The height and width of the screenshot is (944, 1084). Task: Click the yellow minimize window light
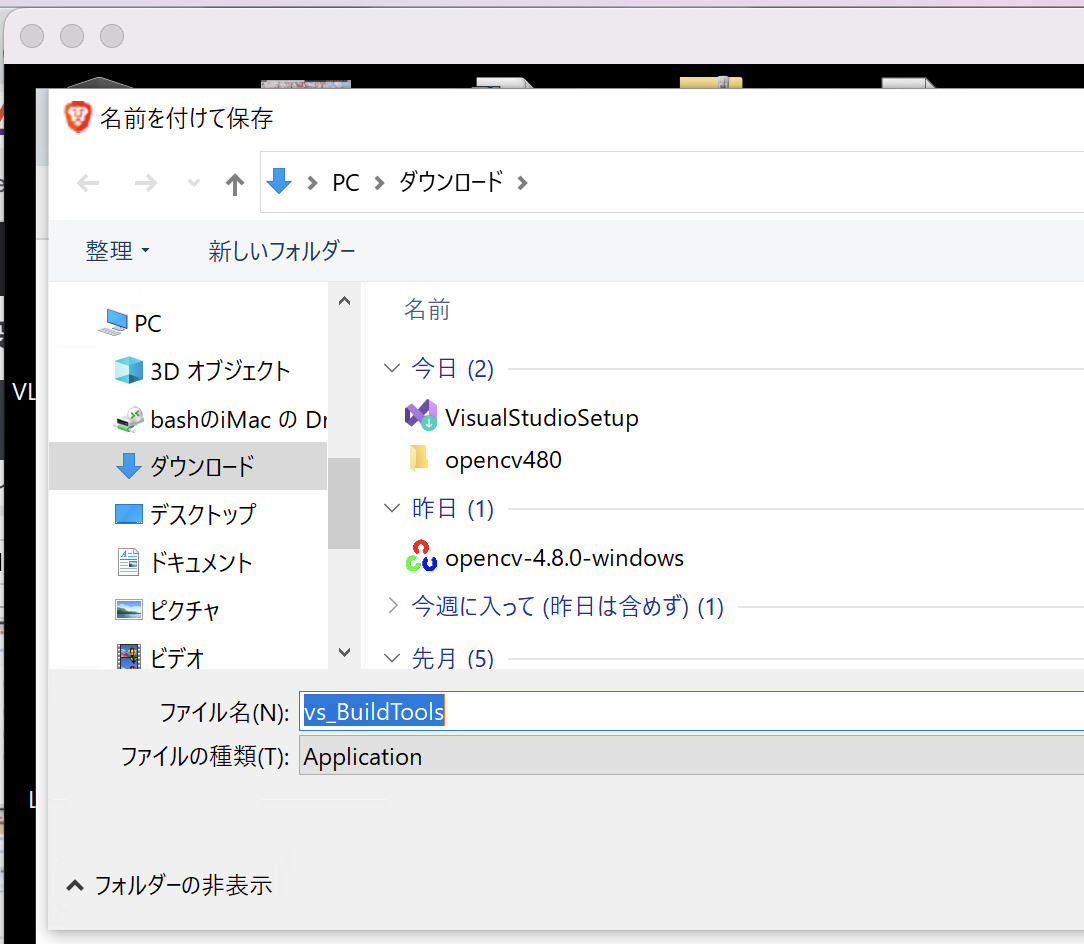tap(72, 36)
